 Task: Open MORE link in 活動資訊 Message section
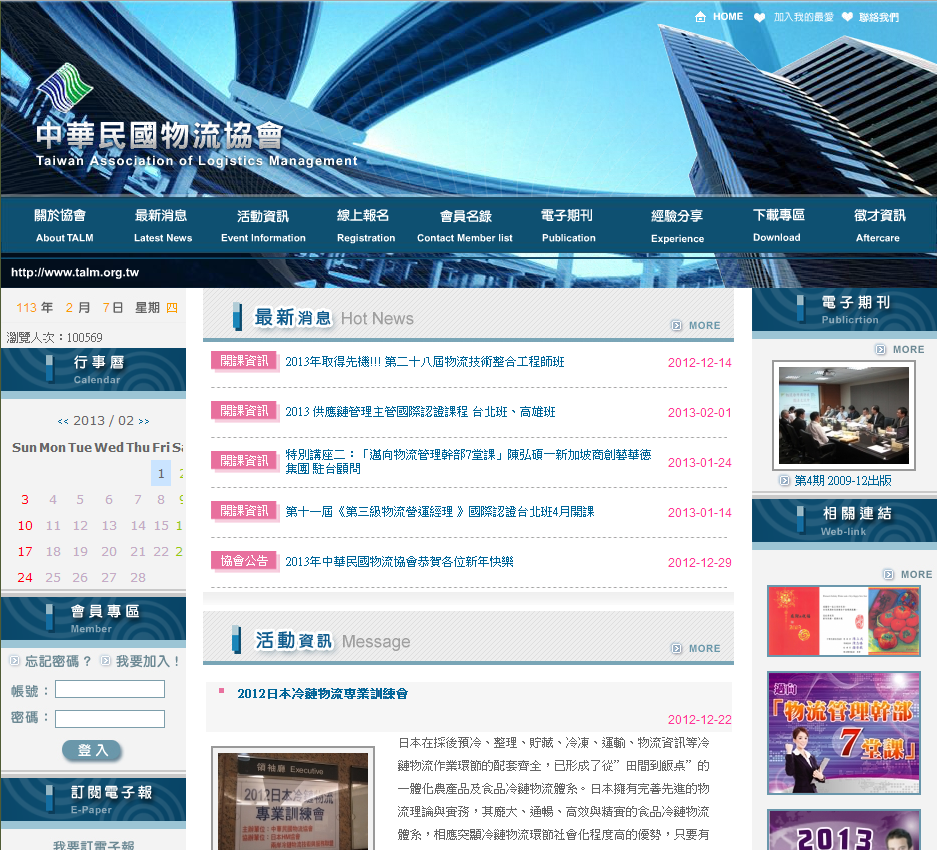click(x=696, y=648)
